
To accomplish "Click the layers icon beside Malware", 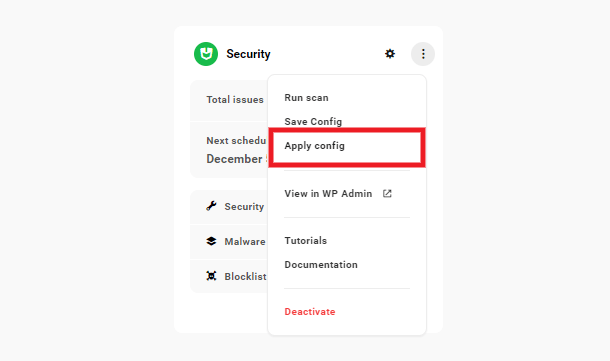I will tap(211, 241).
